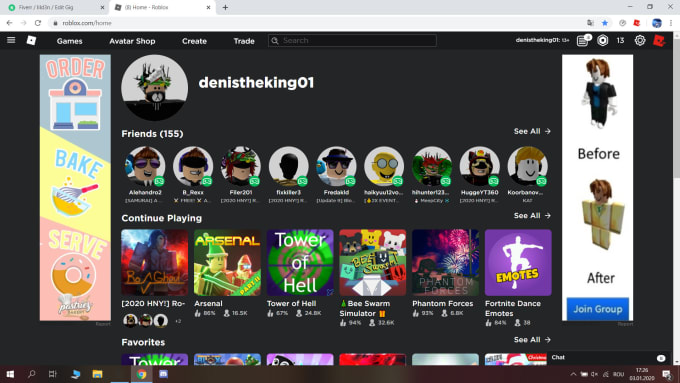Image resolution: width=680 pixels, height=383 pixels.
Task: Open Phantom Forces game thumbnail
Action: [445, 262]
